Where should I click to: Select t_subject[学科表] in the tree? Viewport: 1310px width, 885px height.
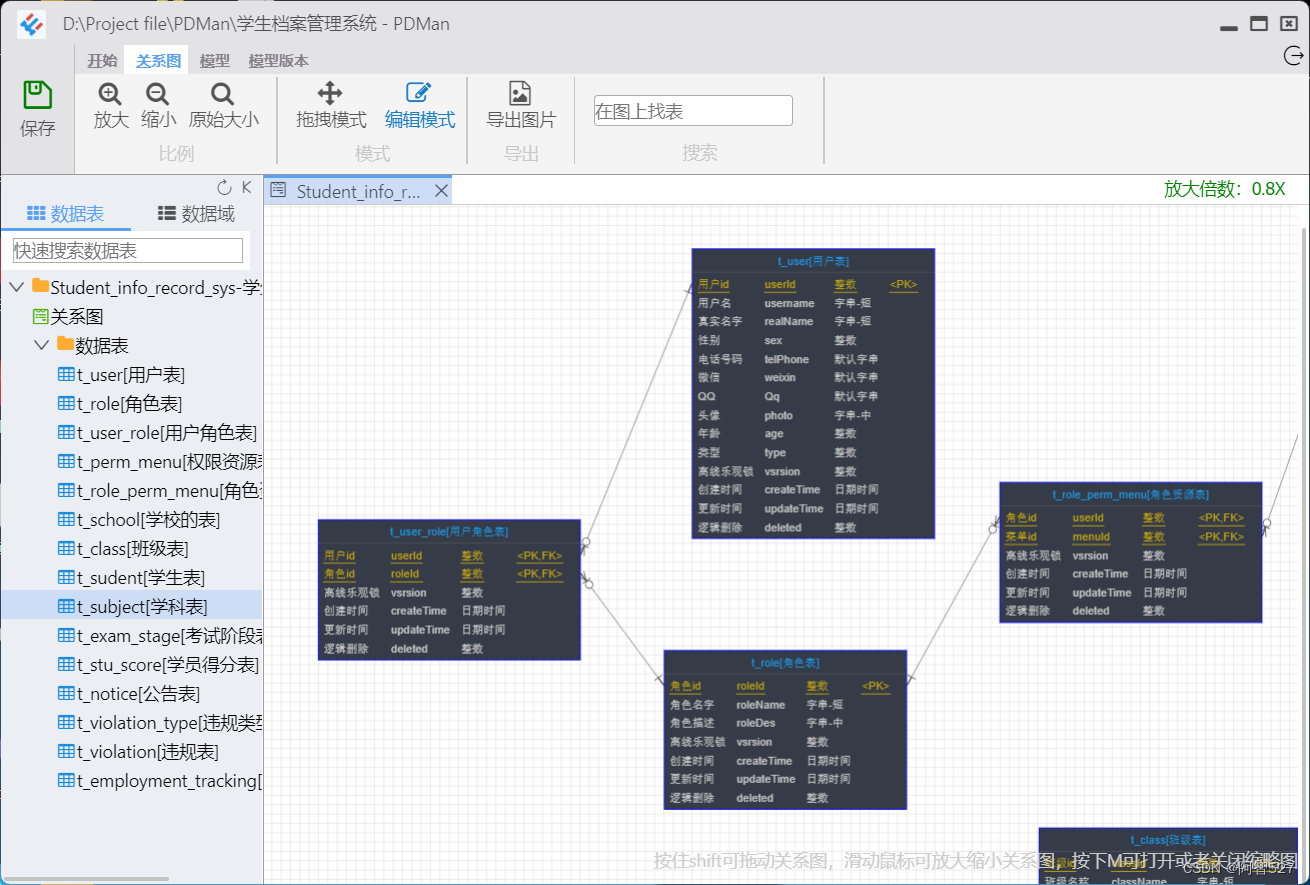click(x=133, y=607)
